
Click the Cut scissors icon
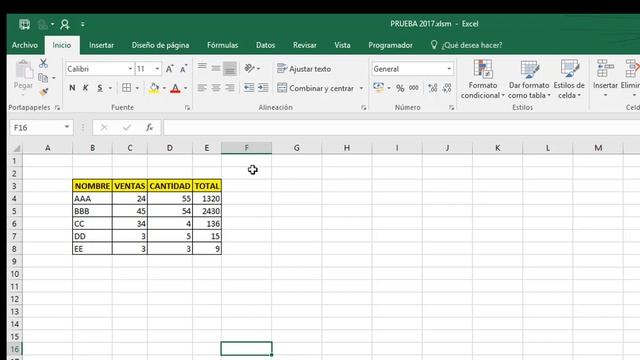(x=43, y=63)
